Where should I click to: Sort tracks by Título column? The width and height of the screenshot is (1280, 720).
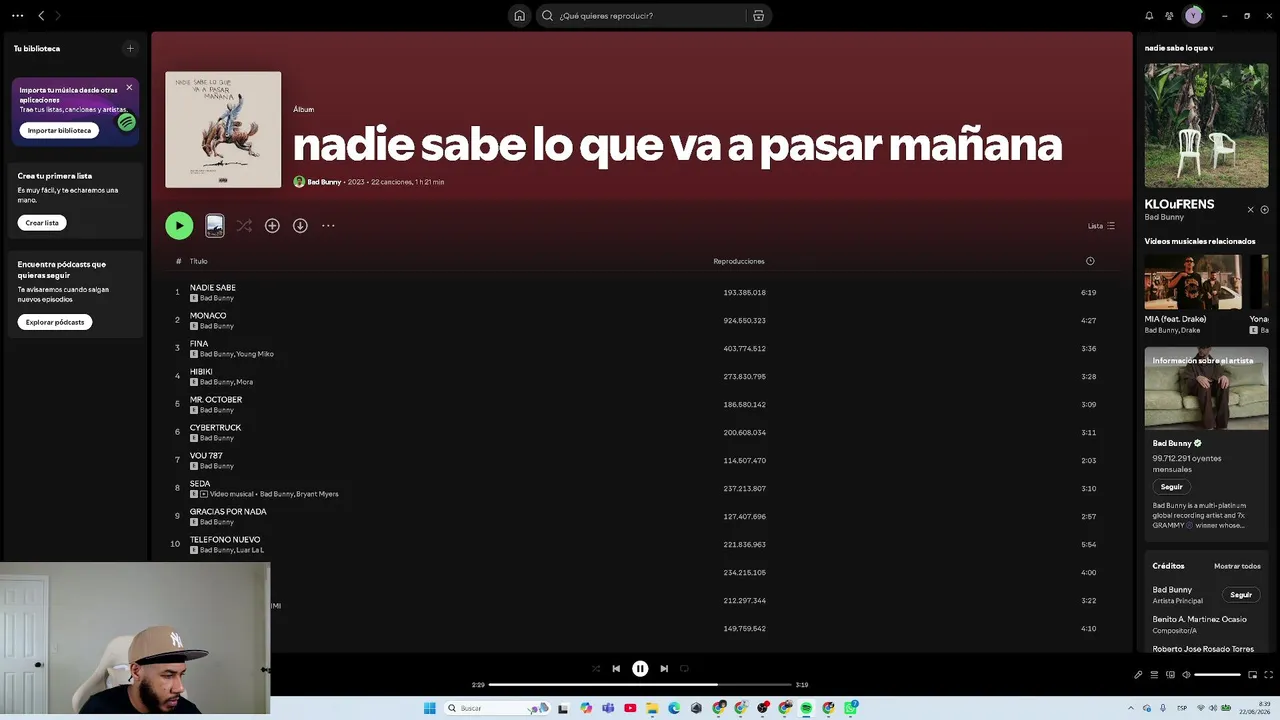point(199,261)
